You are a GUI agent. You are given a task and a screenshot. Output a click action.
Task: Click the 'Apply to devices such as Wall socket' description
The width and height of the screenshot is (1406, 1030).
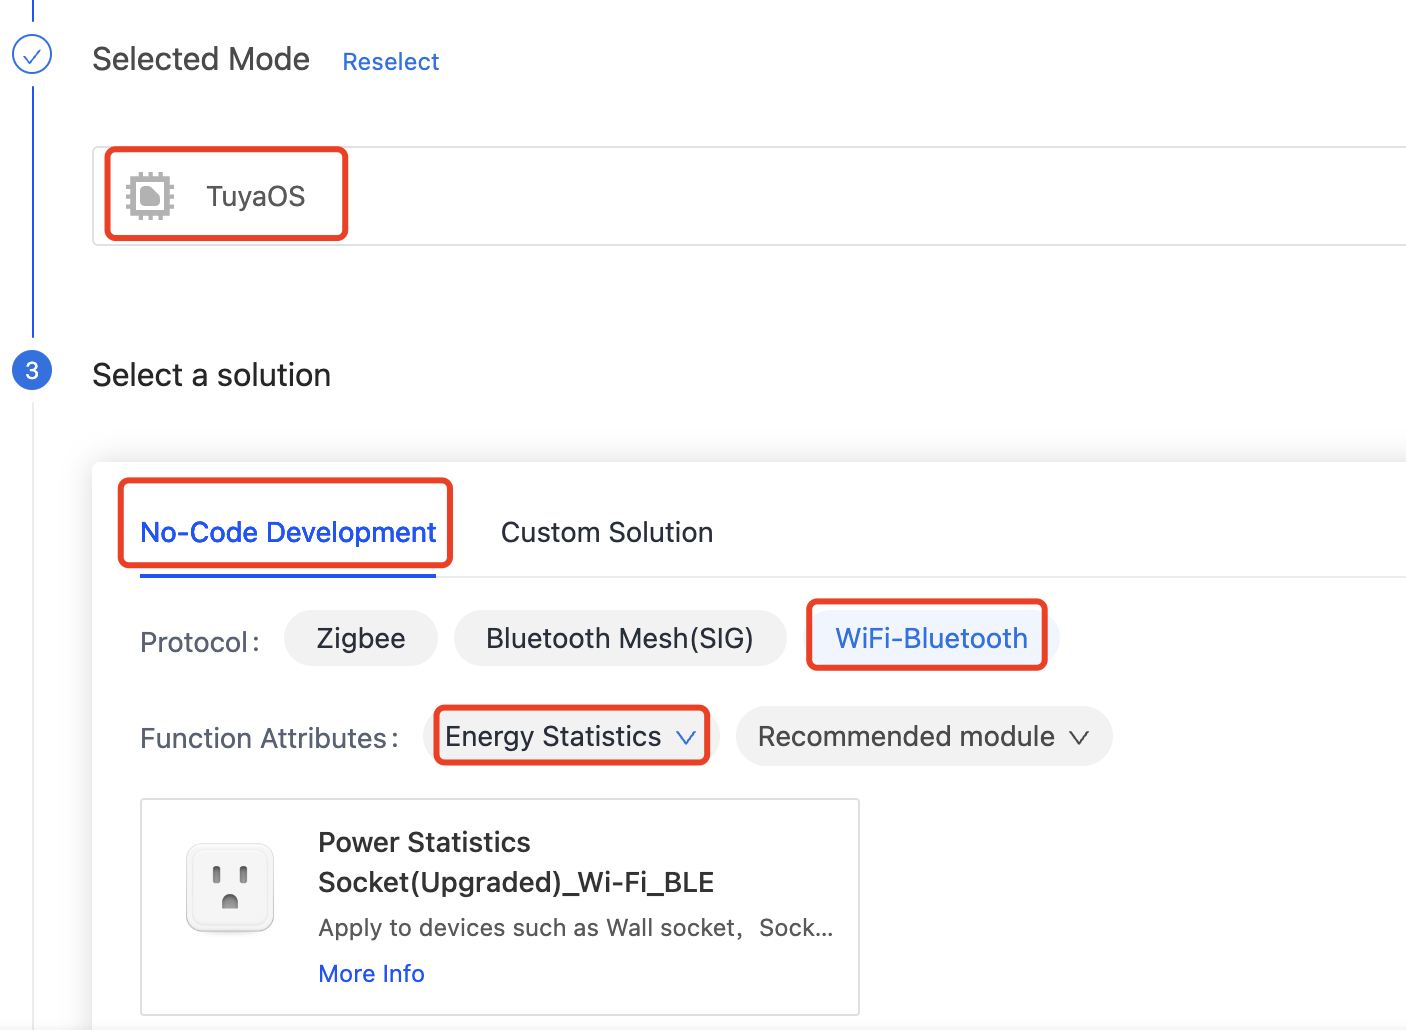pos(576,928)
